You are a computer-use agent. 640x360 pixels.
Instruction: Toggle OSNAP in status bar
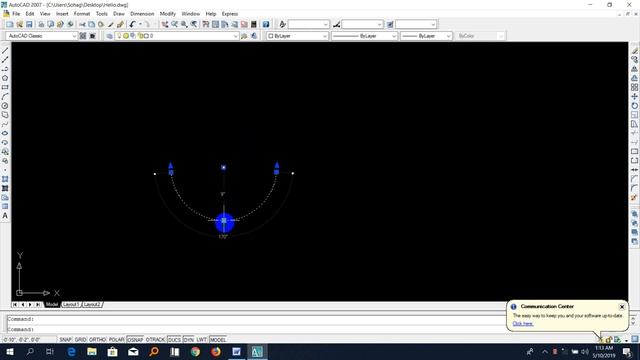click(x=135, y=340)
